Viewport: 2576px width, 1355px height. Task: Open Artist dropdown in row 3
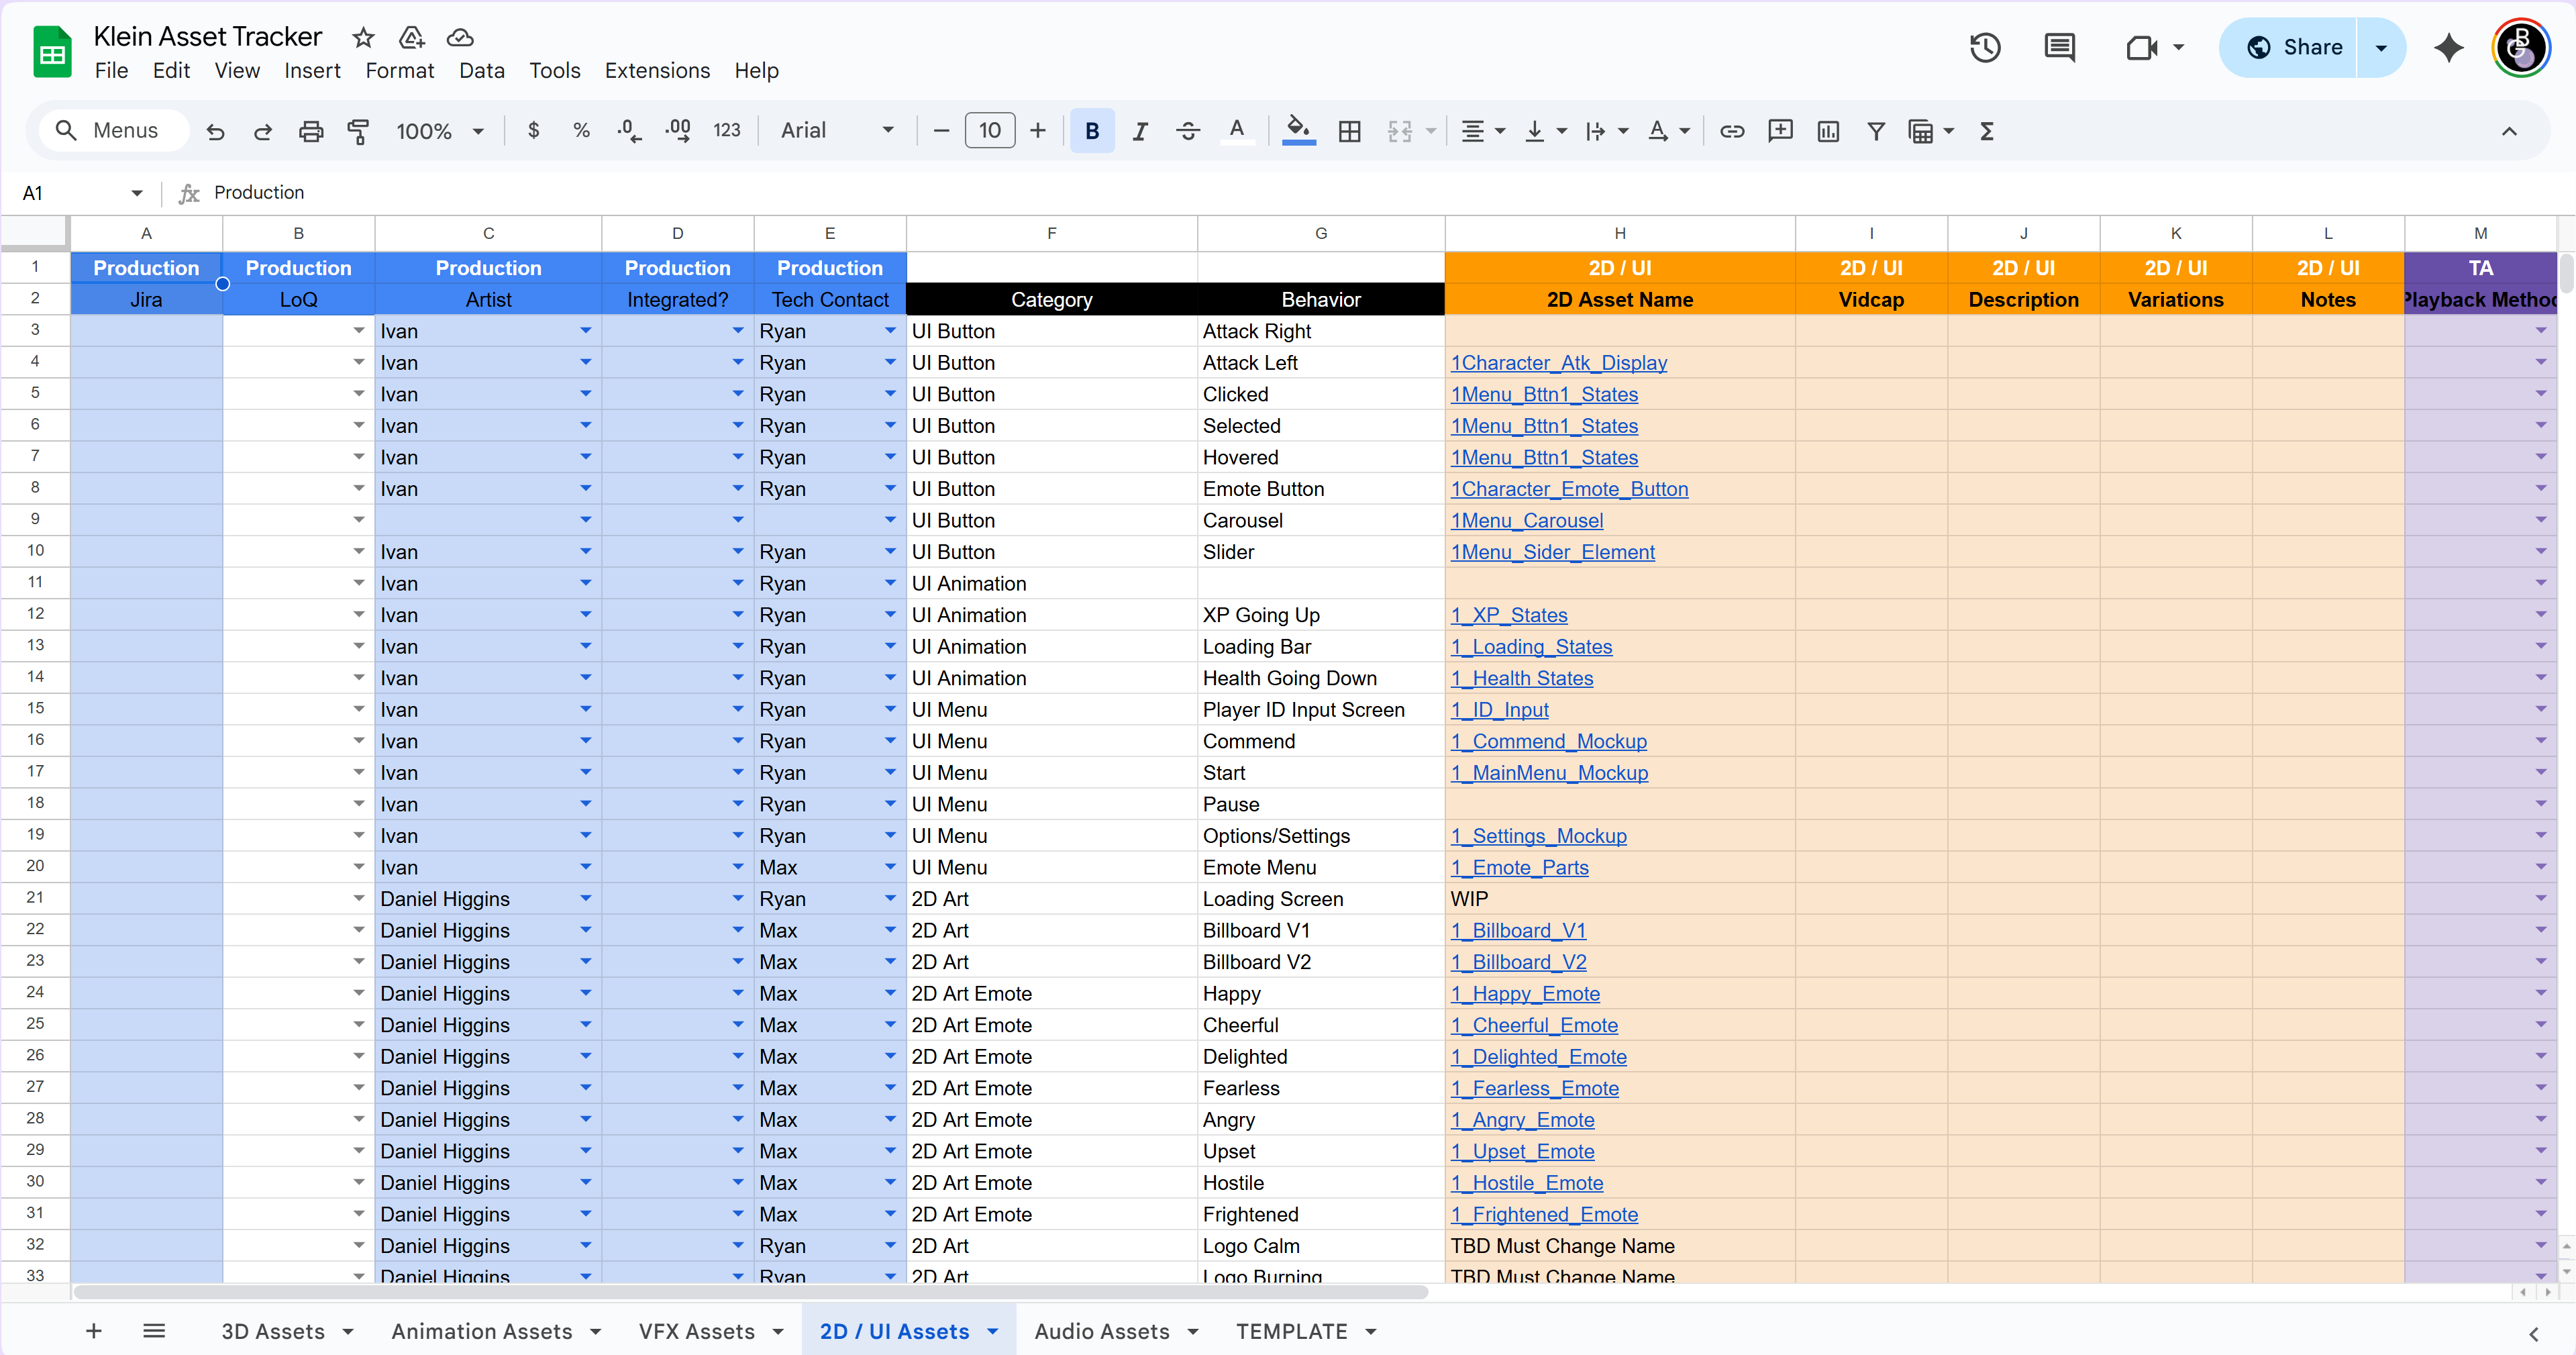coord(585,331)
